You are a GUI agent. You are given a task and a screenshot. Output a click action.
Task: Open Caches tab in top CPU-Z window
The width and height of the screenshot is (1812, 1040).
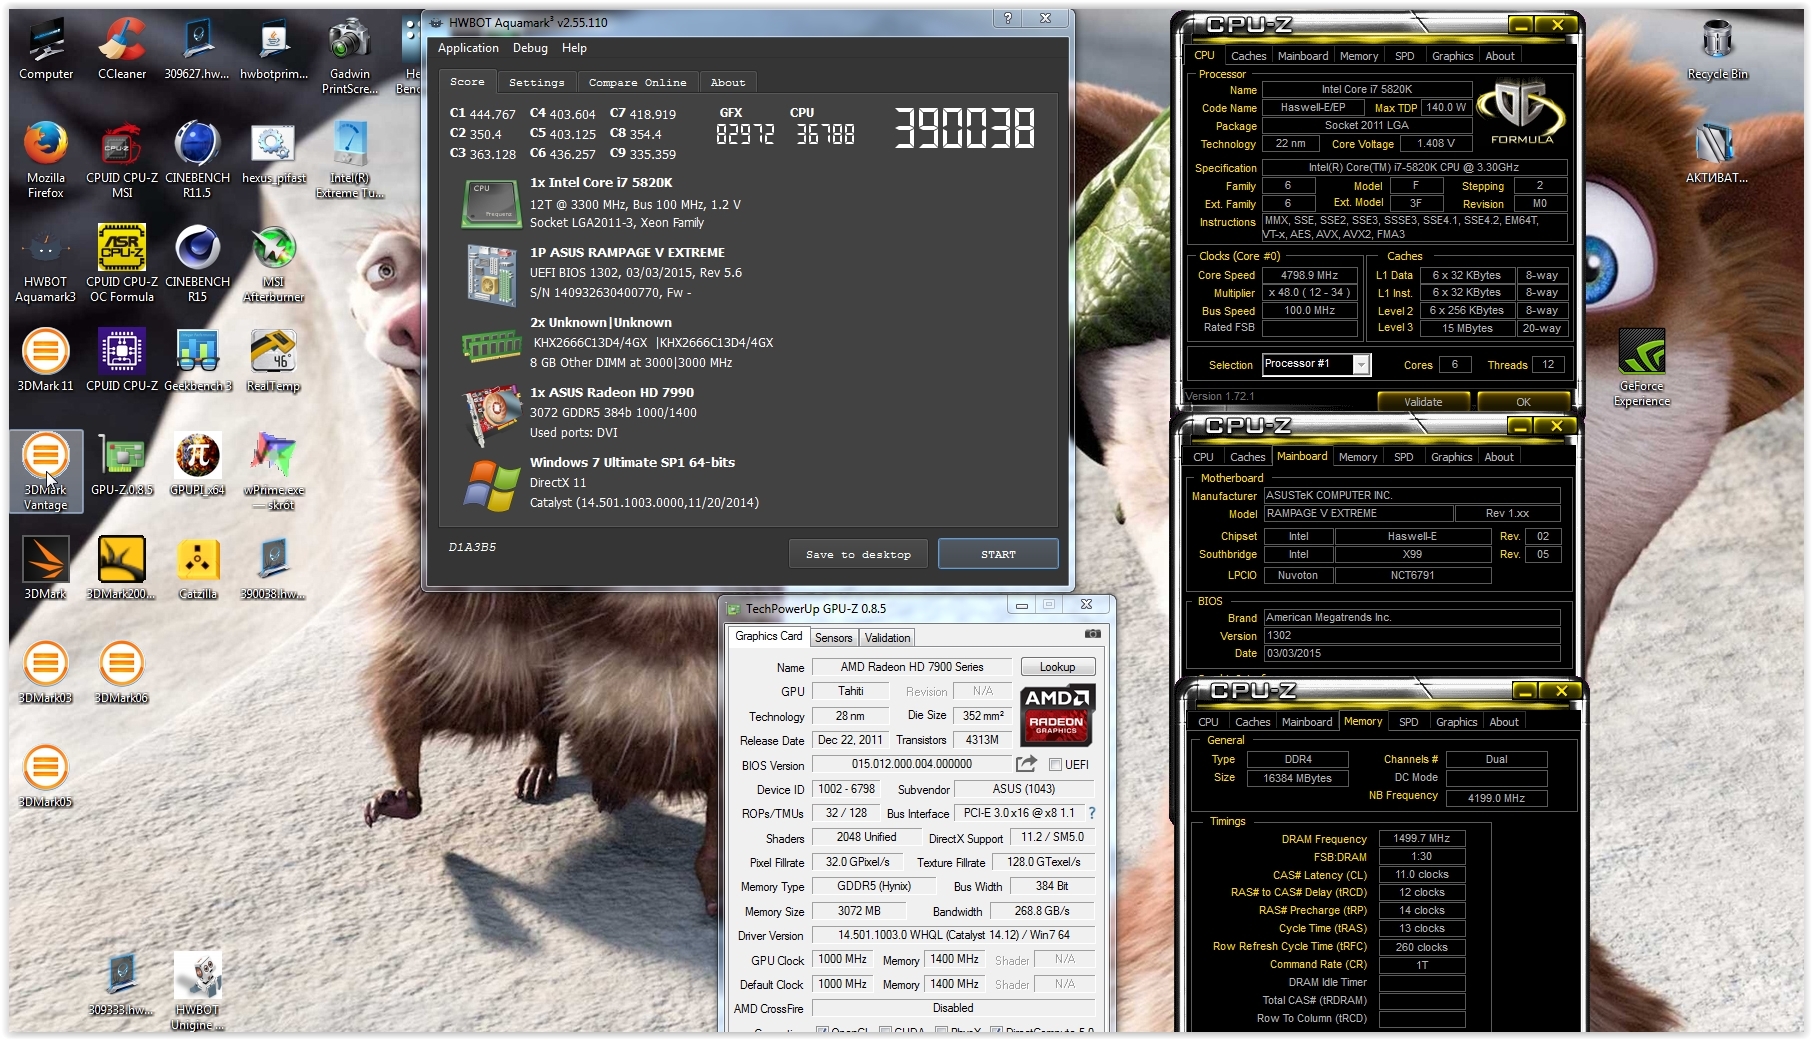click(1248, 56)
